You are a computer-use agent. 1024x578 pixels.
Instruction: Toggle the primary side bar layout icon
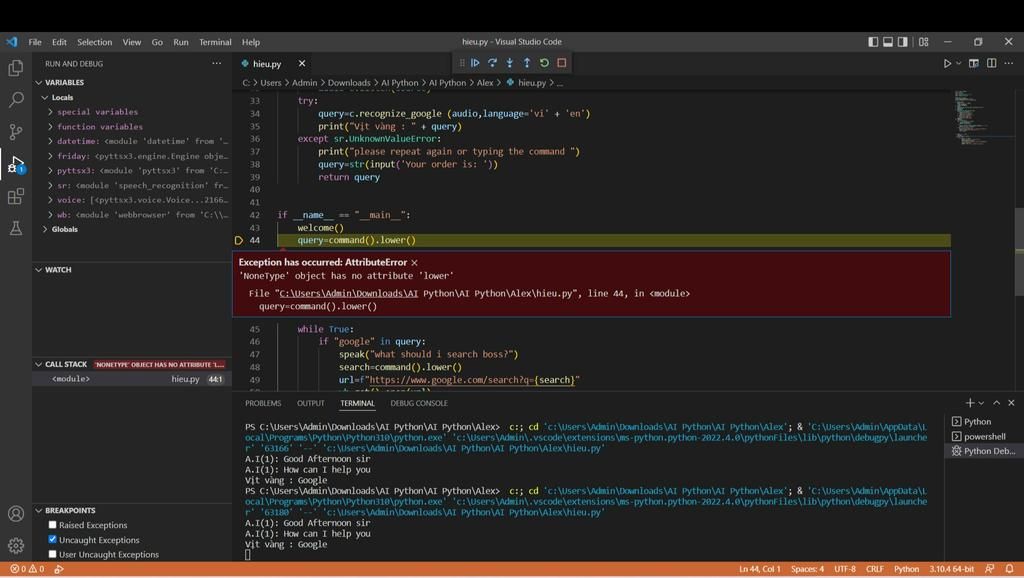(x=873, y=42)
